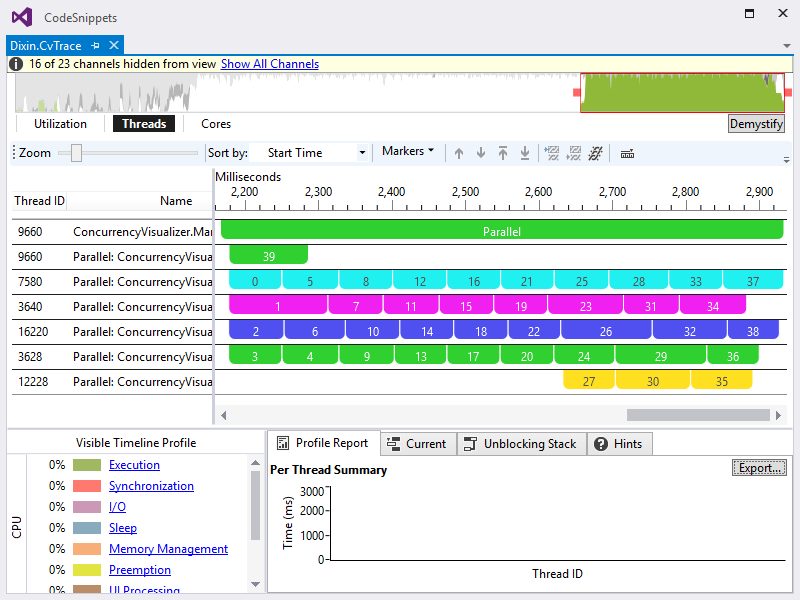Click the Thread ID column header
The height and width of the screenshot is (600, 800).
[x=39, y=201]
